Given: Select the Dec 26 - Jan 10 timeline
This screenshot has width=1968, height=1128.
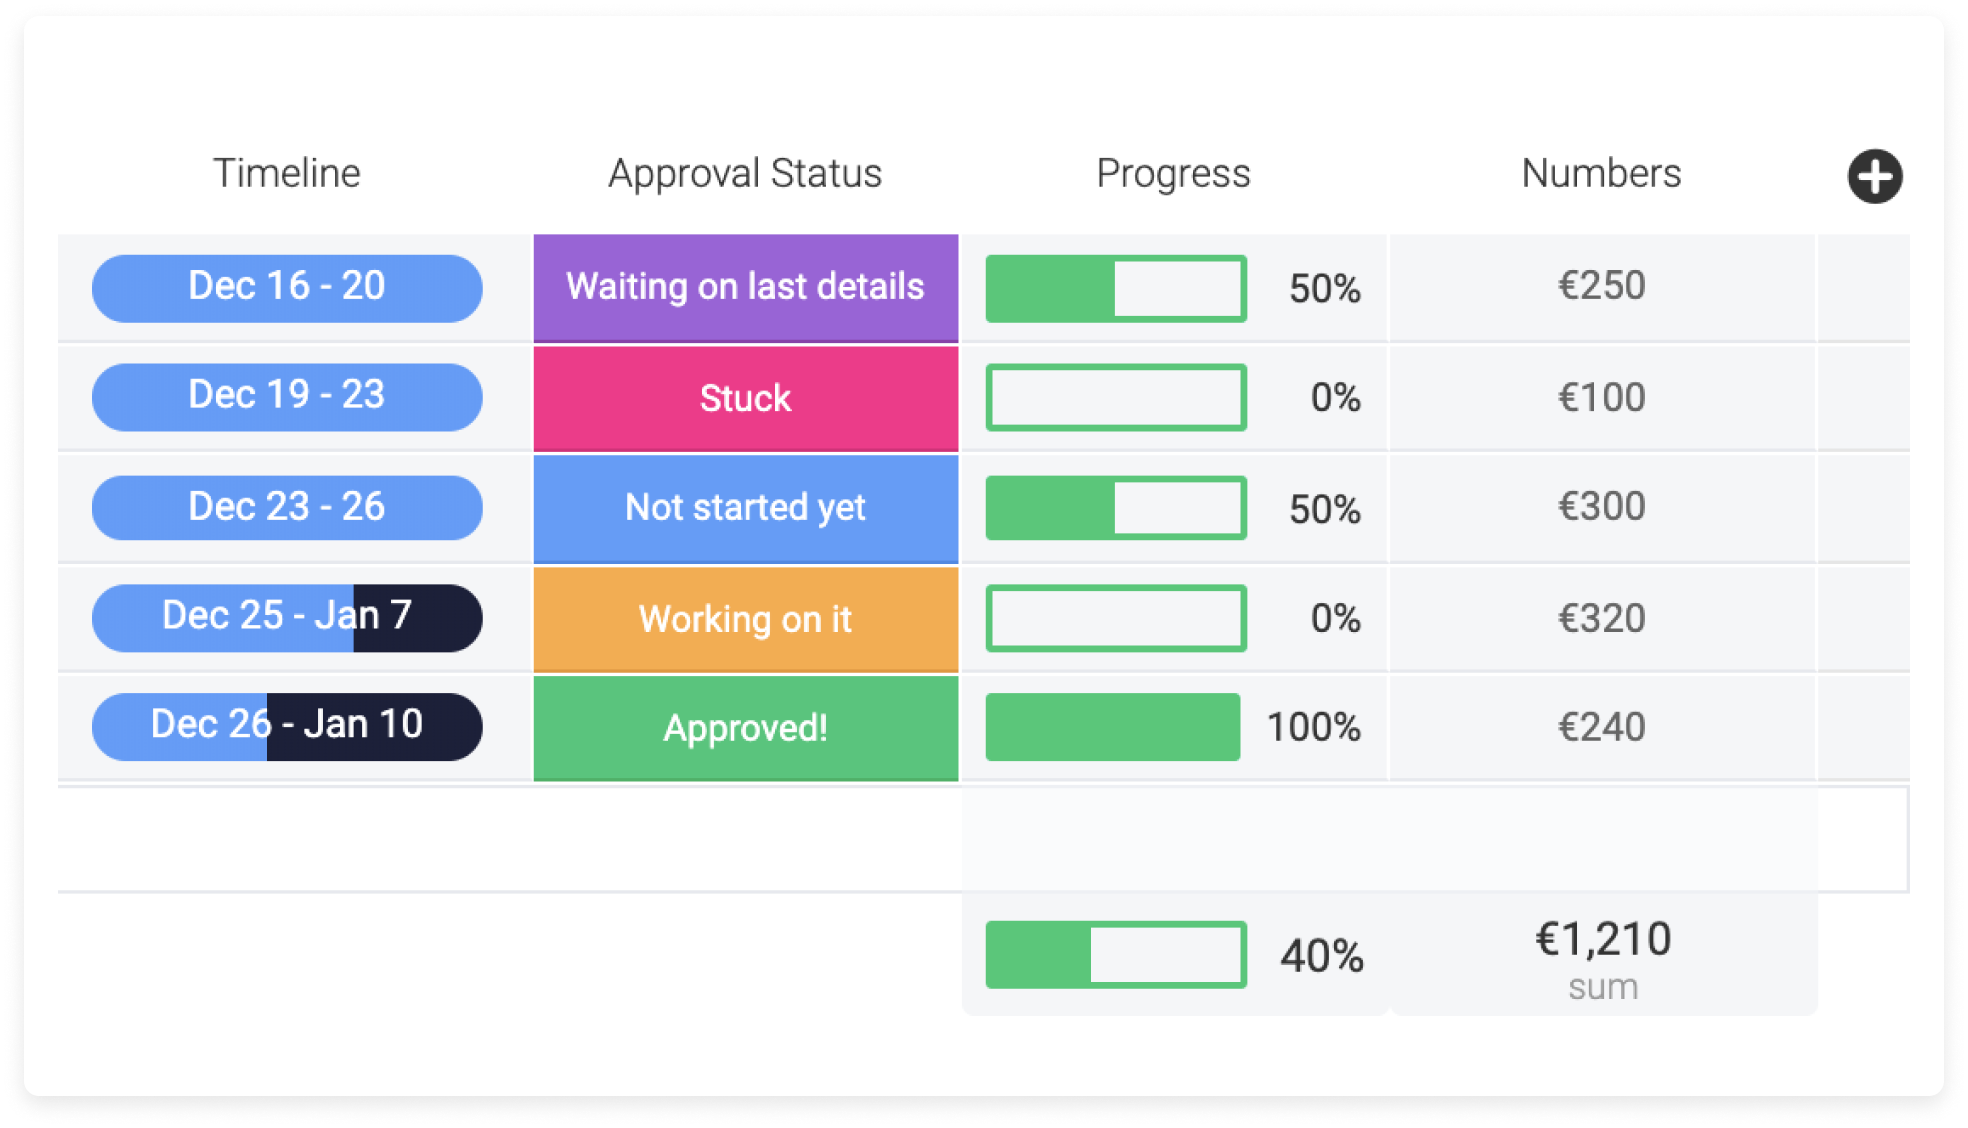Looking at the screenshot, I should click(x=287, y=726).
